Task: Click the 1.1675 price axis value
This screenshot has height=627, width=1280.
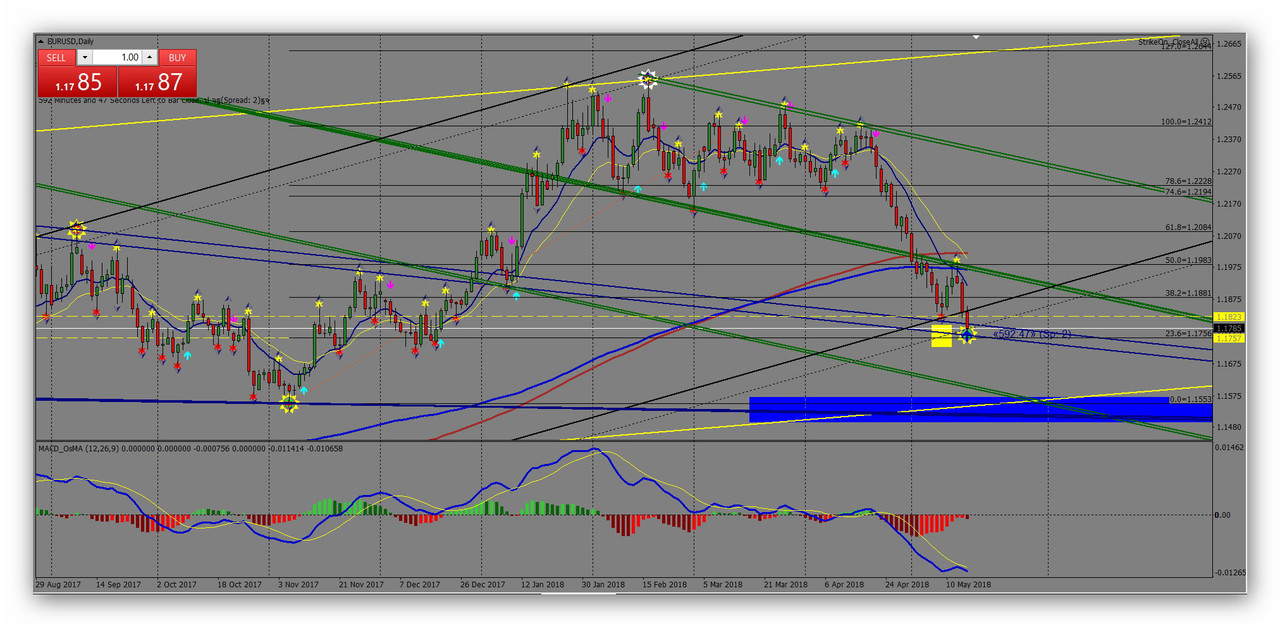Action: coord(1229,363)
